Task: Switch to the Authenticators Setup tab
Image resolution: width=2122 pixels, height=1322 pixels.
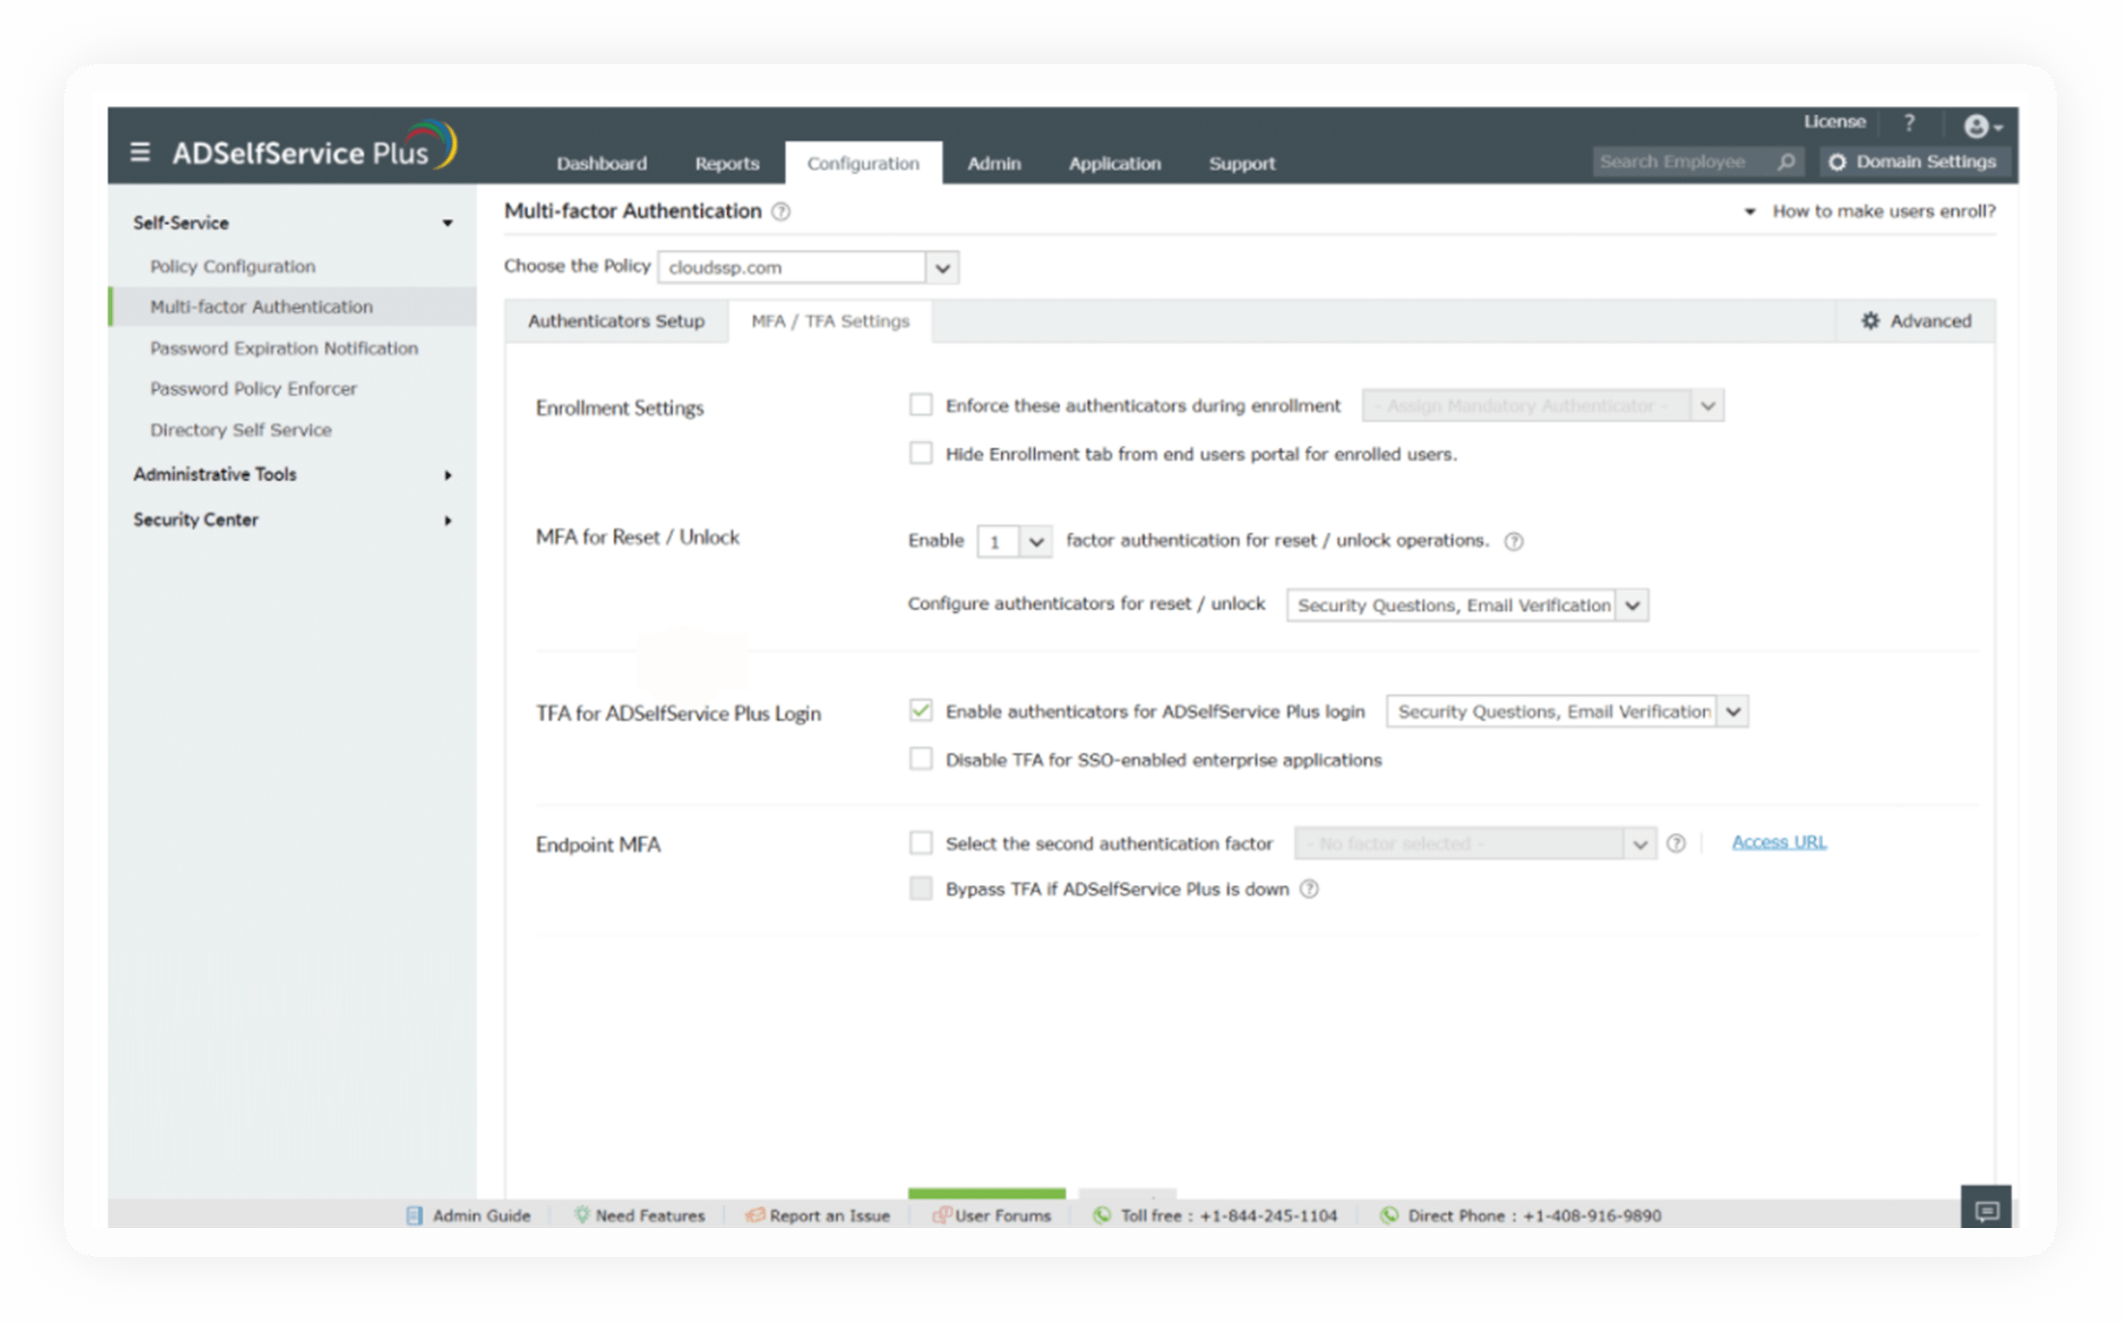Action: (x=616, y=321)
